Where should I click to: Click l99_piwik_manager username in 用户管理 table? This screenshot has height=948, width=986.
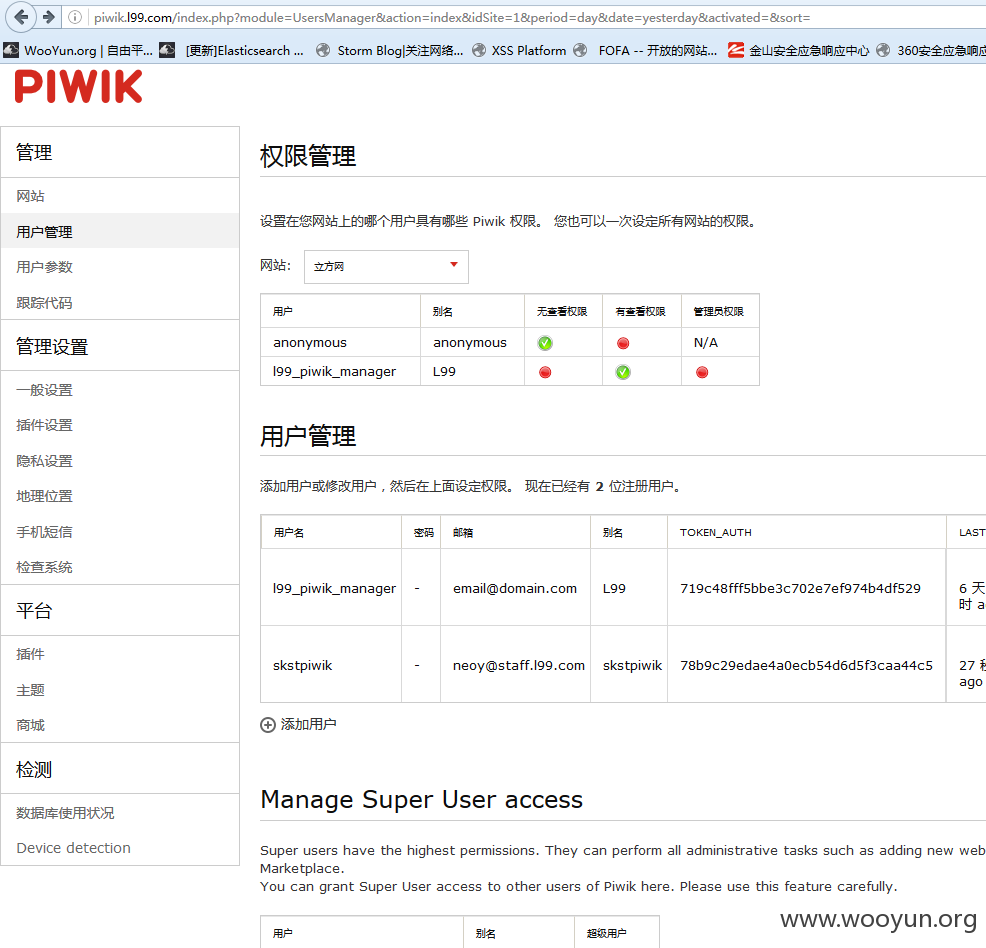pyautogui.click(x=334, y=588)
